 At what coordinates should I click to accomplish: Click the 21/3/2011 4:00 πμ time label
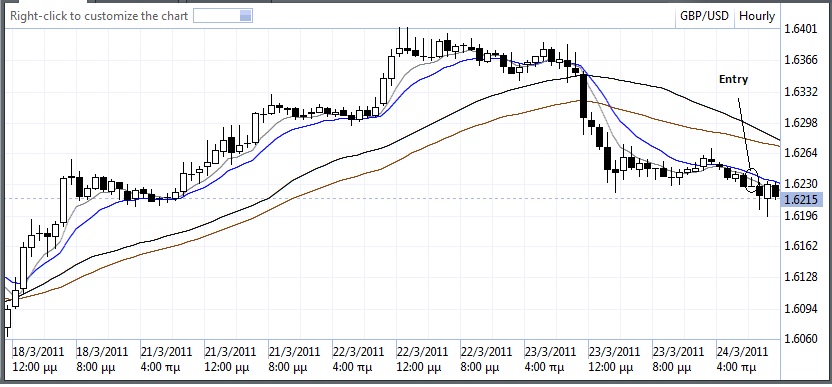[166, 359]
